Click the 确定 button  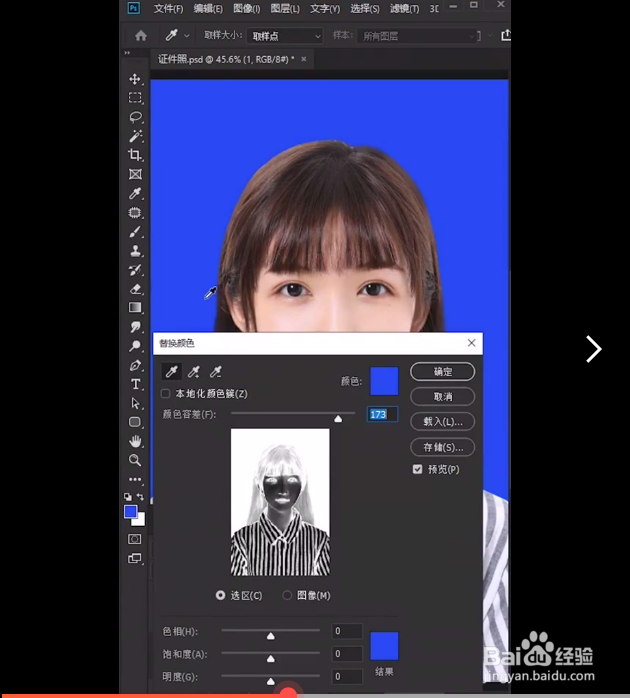click(x=442, y=372)
